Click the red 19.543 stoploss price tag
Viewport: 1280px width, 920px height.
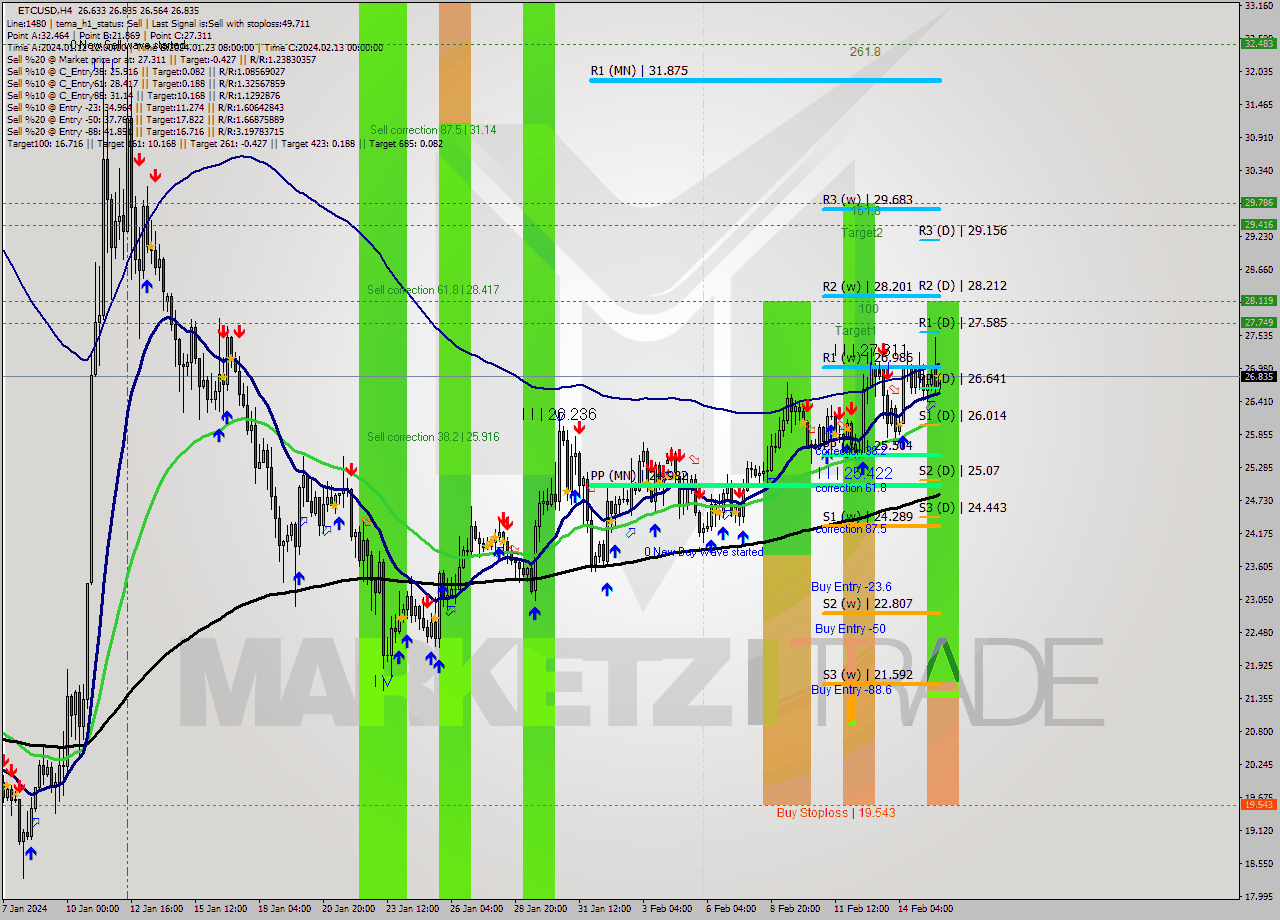[1258, 804]
